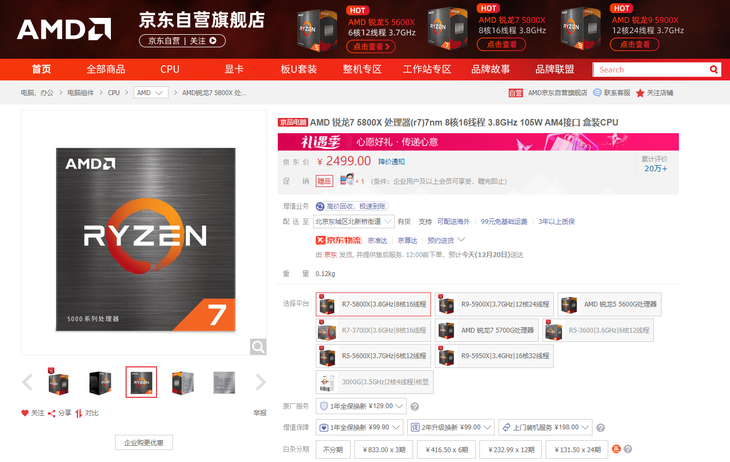Image resolution: width=730 pixels, height=462 pixels.
Task: Open the AMD brand breadcrumb dropdown
Action: coord(151,93)
